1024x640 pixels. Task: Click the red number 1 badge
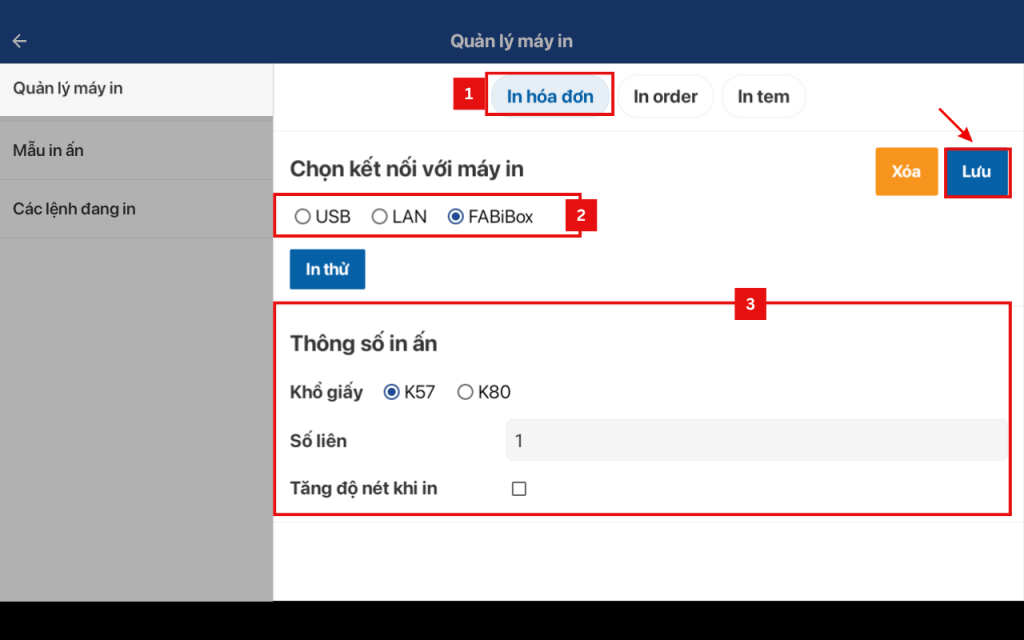[x=468, y=95]
